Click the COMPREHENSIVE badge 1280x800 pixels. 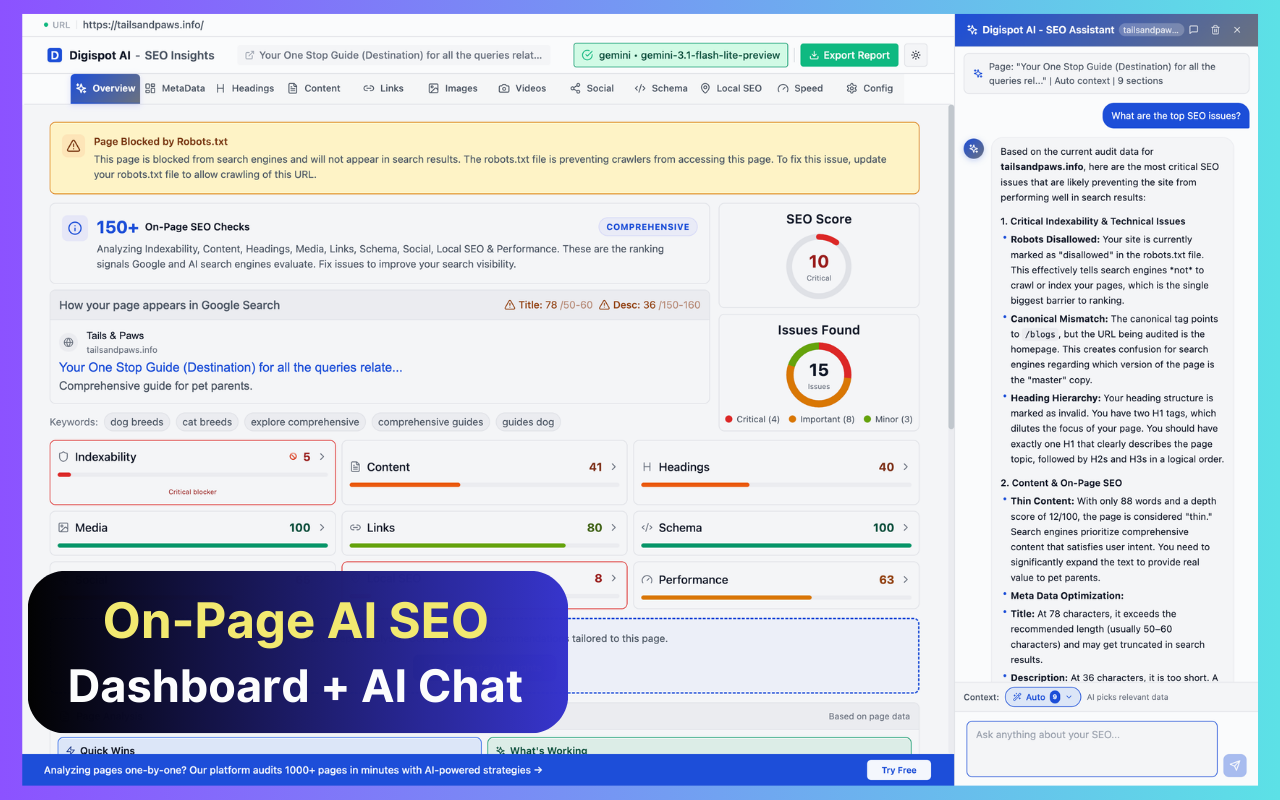(648, 227)
